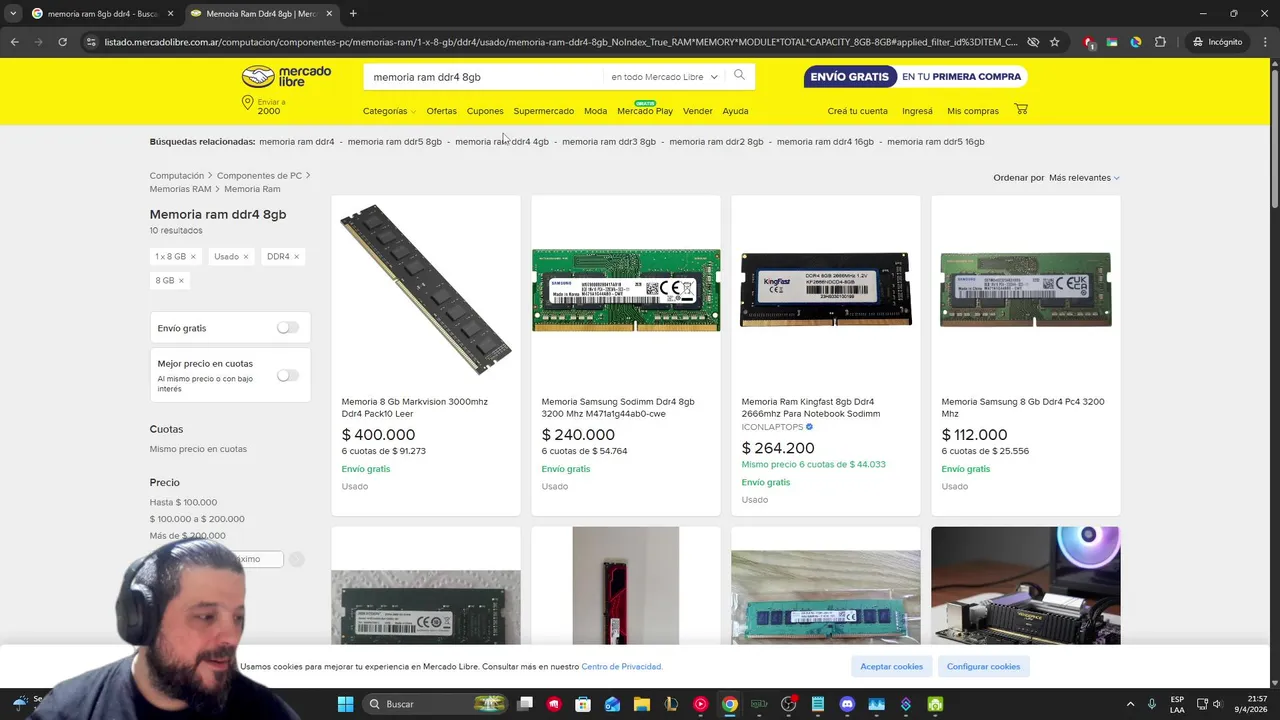The width and height of the screenshot is (1280, 720).
Task: Remove the '8 GB' filter chip
Action: (181, 281)
